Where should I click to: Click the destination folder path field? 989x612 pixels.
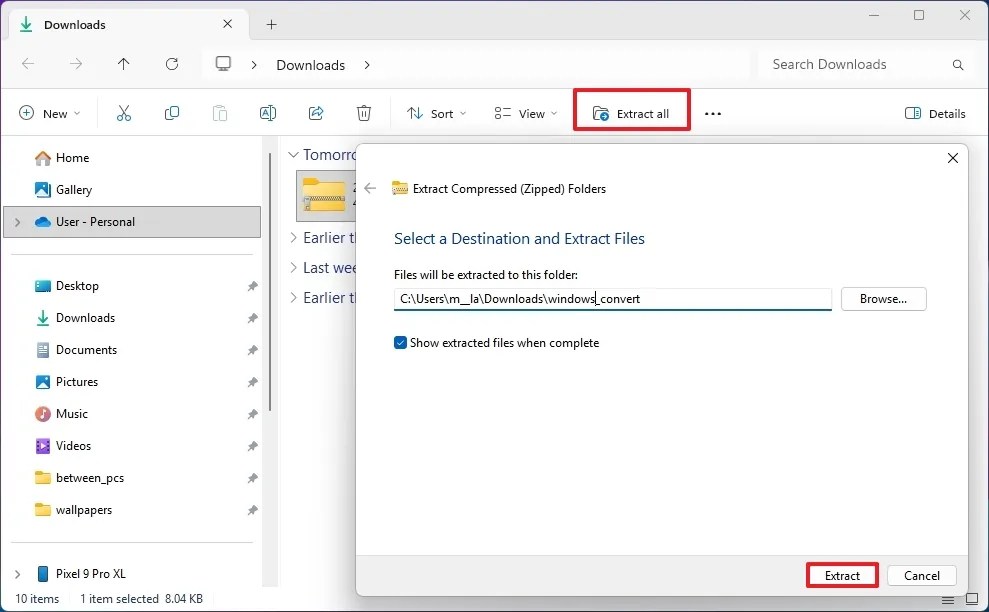tap(612, 298)
